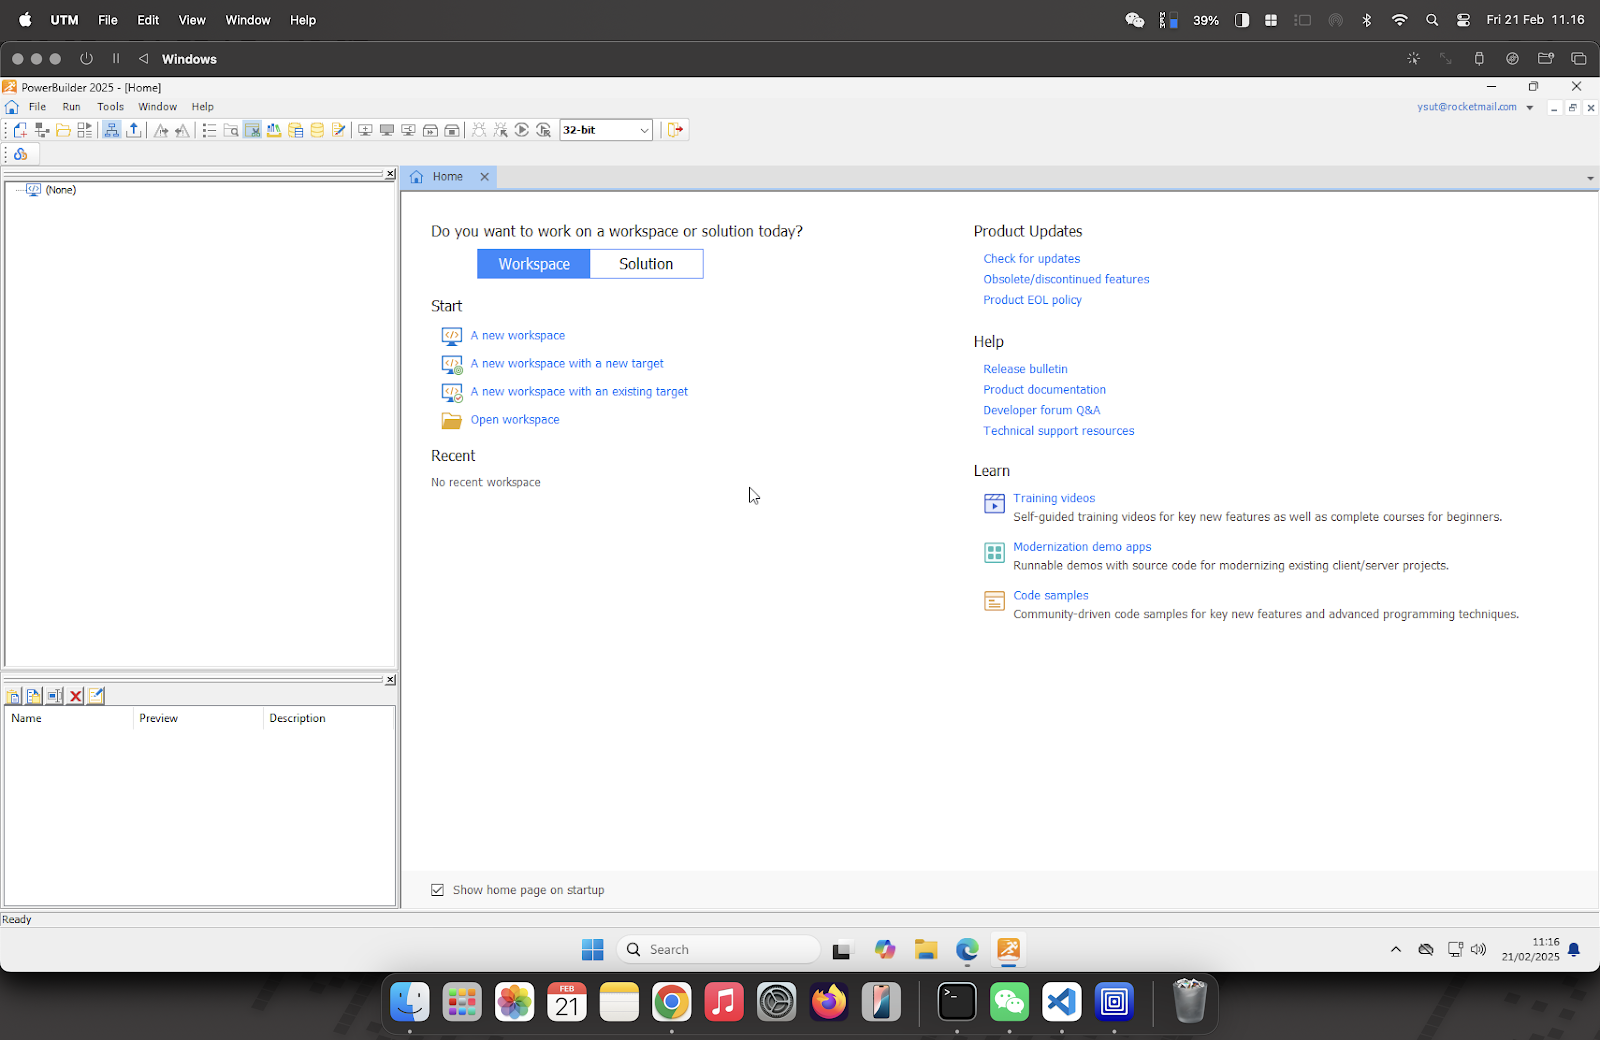Click the Full Build Workspace icon
Viewport: 1600px width, 1040px height.
tap(387, 130)
